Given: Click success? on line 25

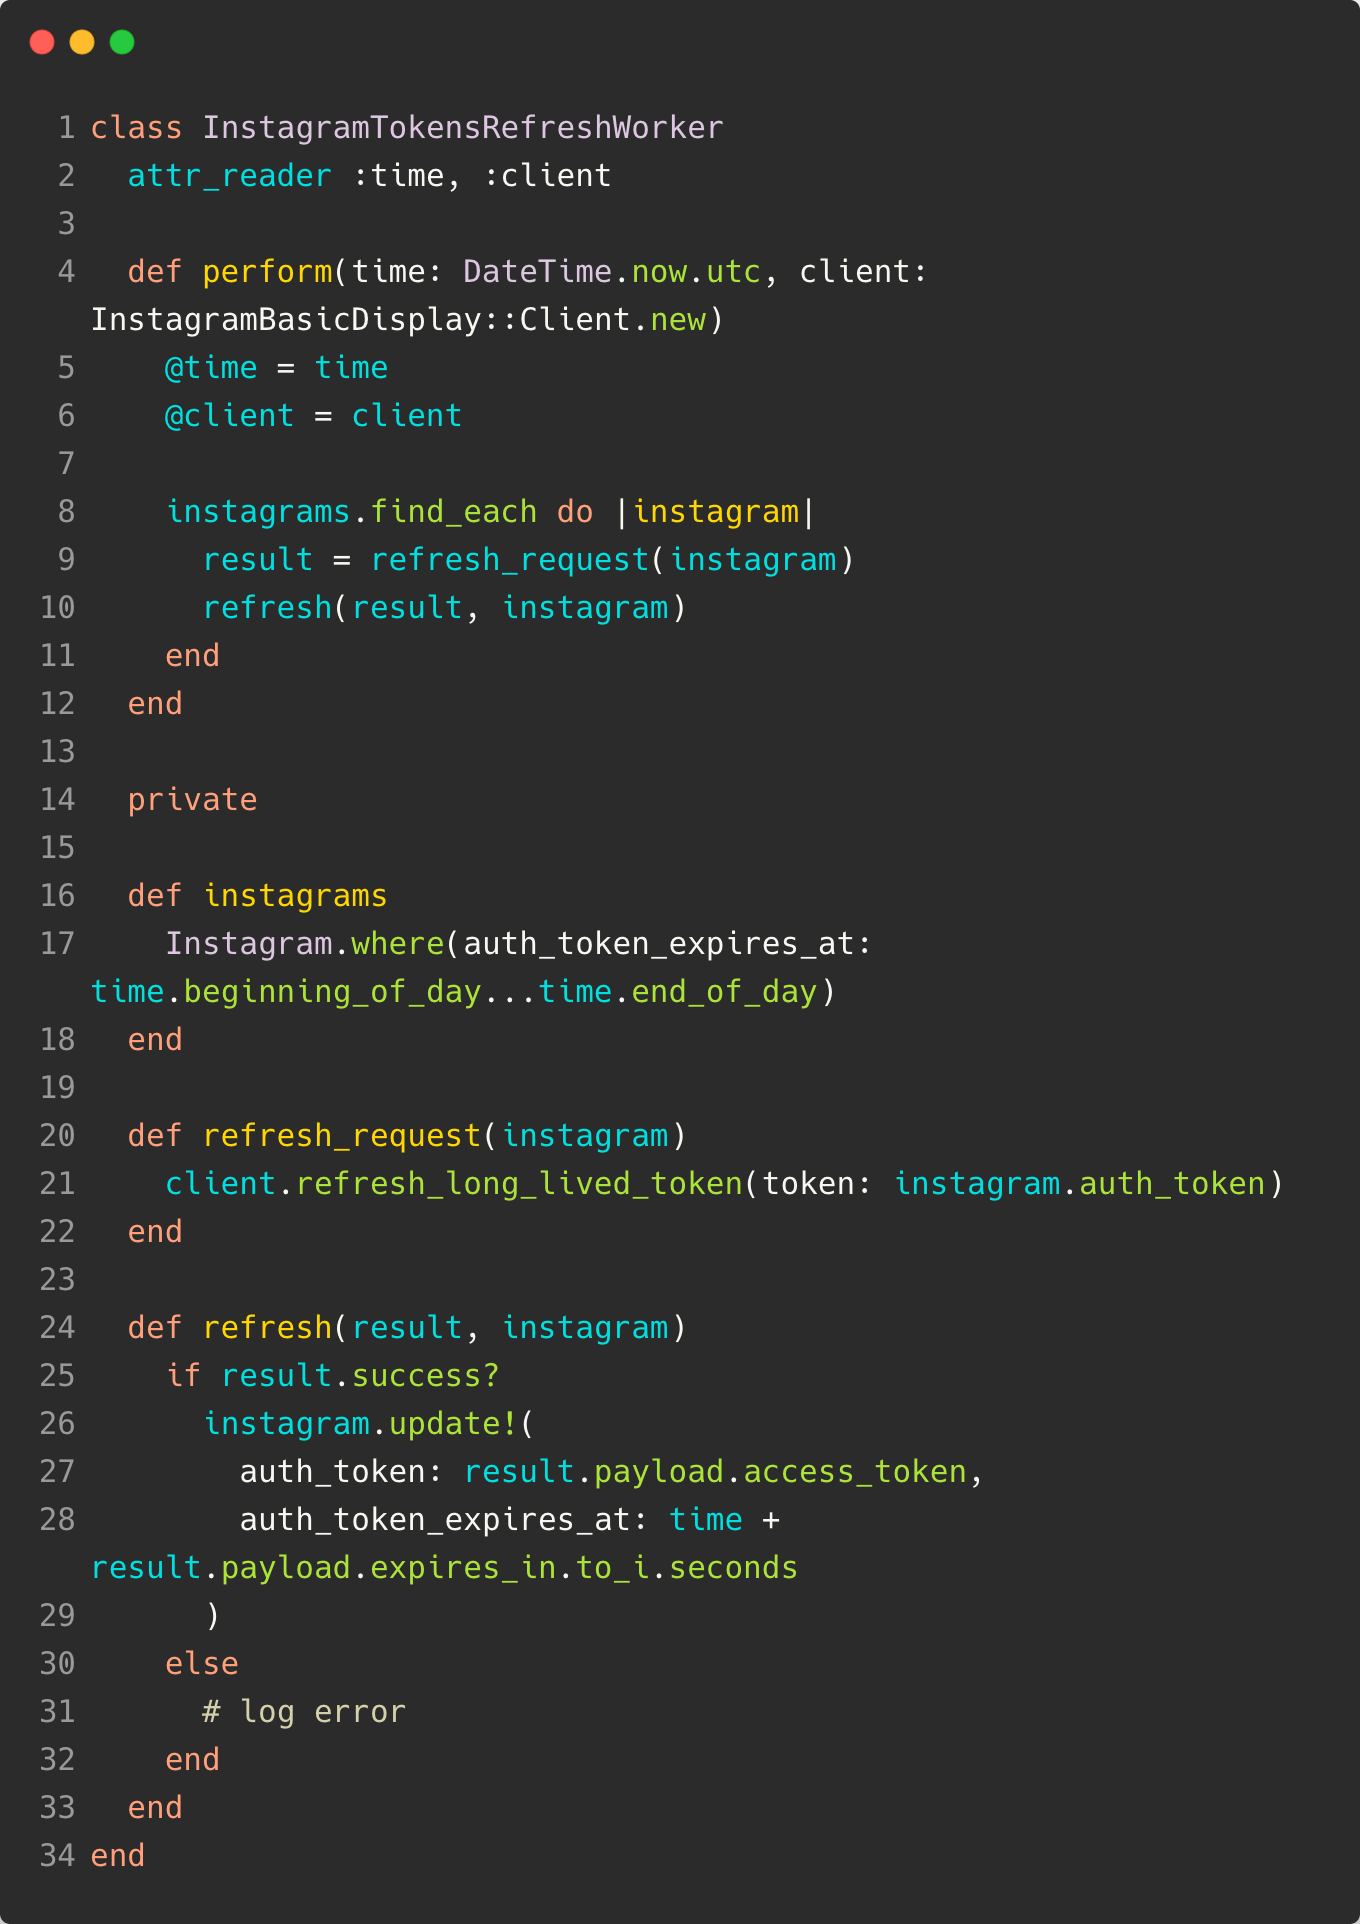Looking at the screenshot, I should pyautogui.click(x=425, y=1376).
